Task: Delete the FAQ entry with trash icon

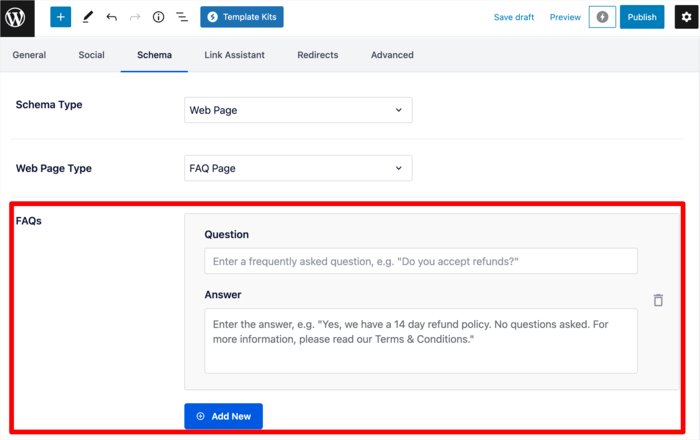Action: click(x=658, y=300)
